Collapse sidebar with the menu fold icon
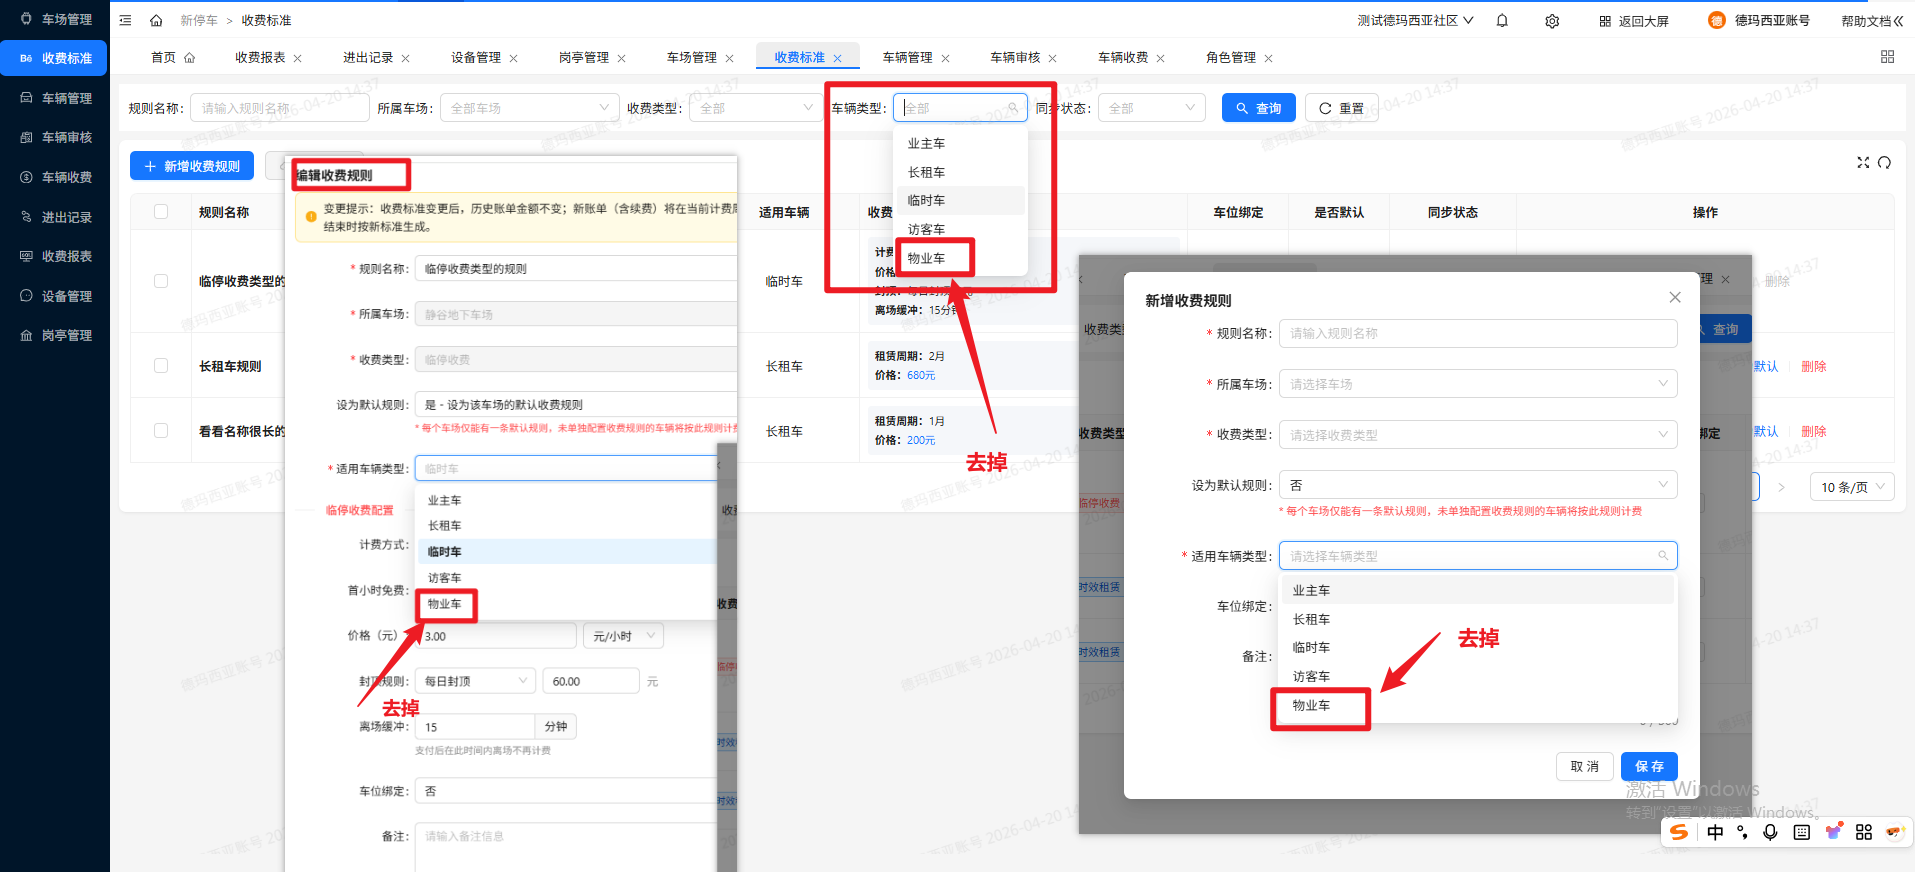1915x872 pixels. pyautogui.click(x=126, y=21)
